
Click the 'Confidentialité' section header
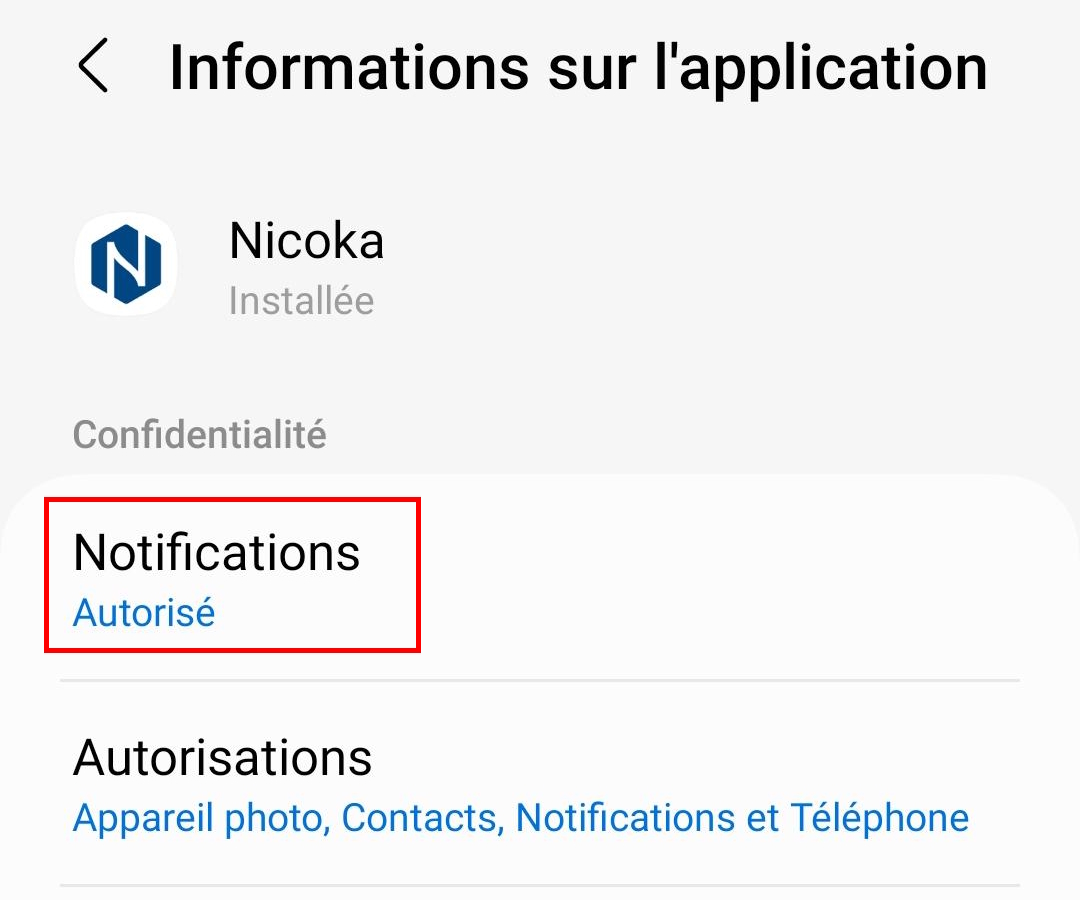tap(199, 435)
